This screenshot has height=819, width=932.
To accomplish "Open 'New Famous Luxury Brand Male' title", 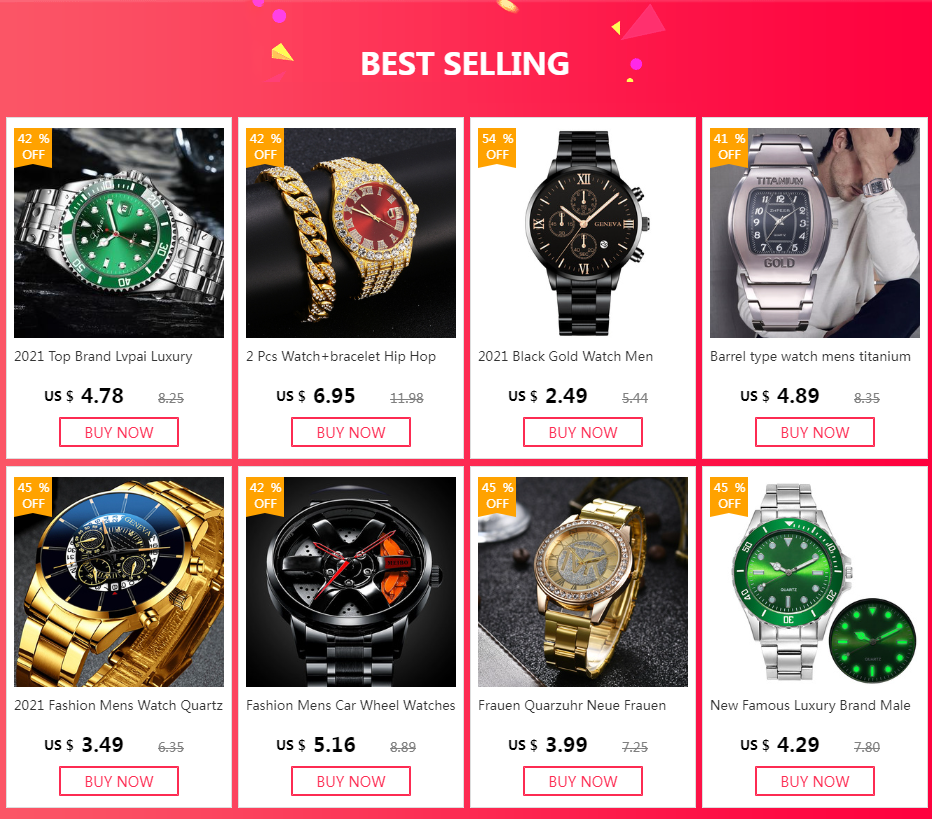I will coord(810,705).
